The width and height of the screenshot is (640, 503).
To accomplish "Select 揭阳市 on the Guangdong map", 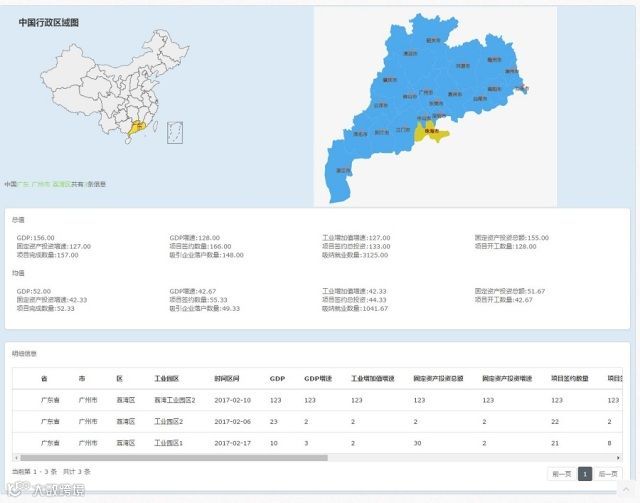I will point(494,89).
